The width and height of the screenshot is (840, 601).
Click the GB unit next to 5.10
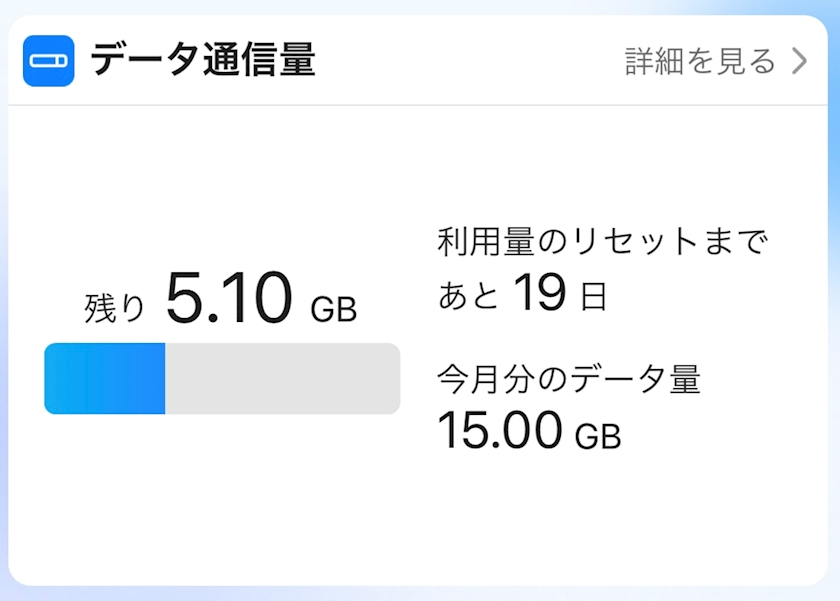coord(334,310)
